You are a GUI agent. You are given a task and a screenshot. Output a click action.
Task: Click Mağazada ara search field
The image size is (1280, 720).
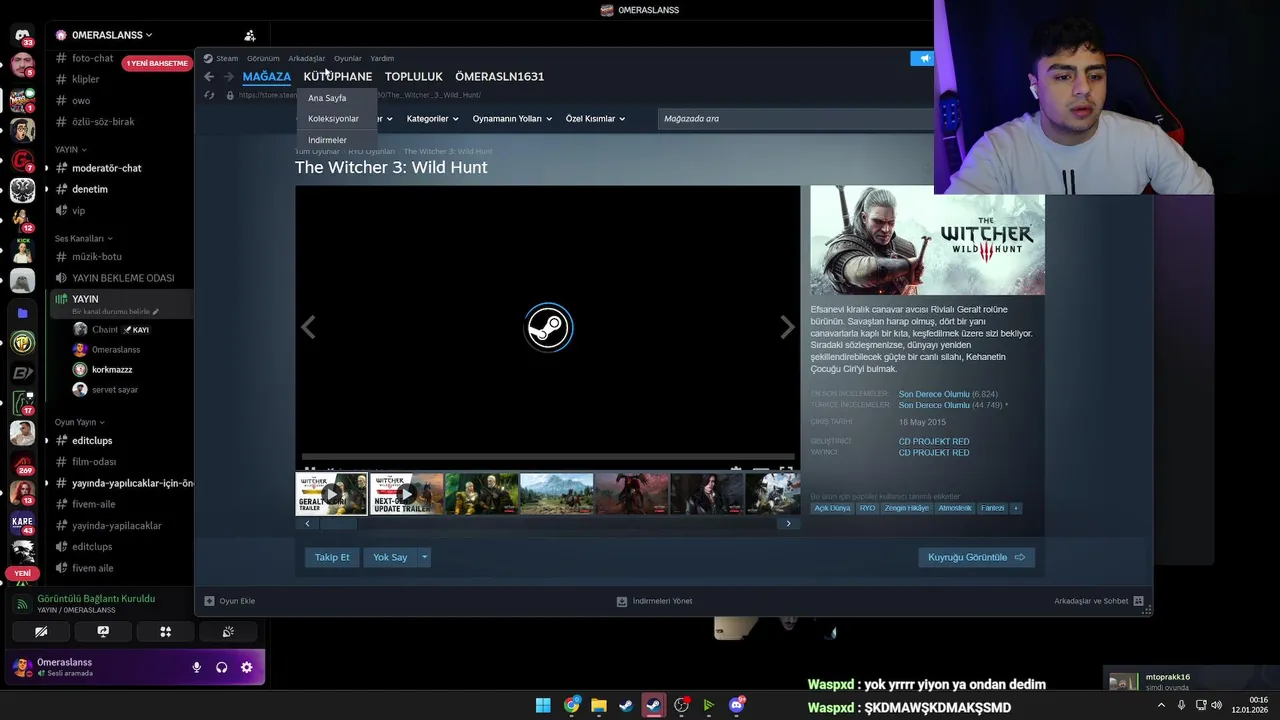pos(796,119)
